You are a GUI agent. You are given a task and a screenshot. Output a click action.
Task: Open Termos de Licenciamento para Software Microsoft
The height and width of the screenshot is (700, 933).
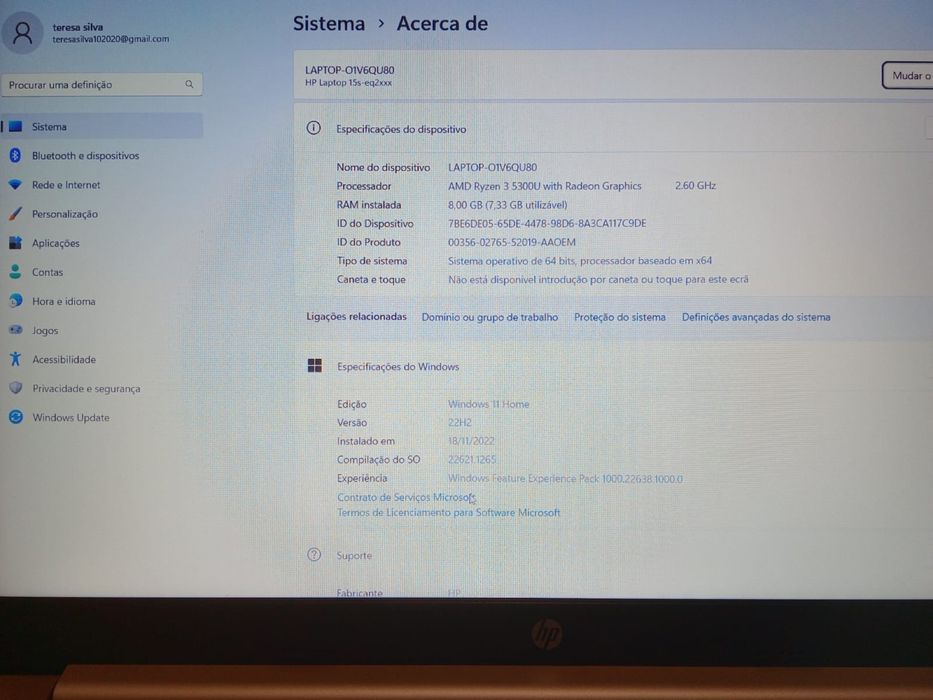tap(448, 512)
